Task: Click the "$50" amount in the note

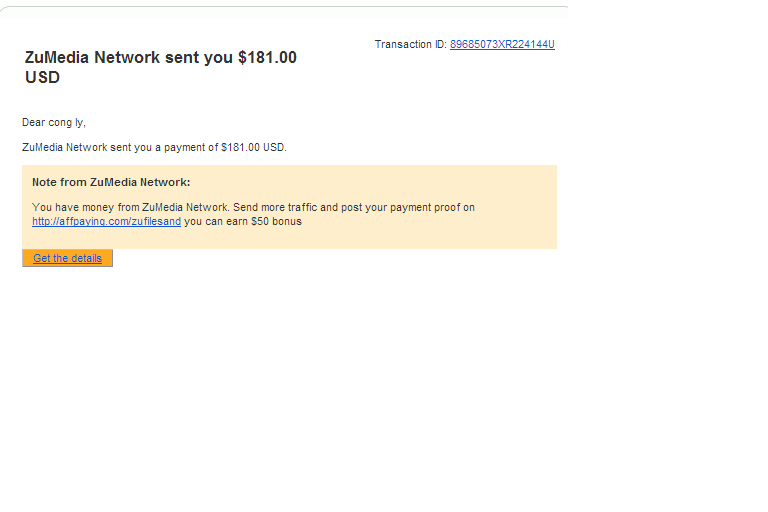Action: tap(260, 221)
